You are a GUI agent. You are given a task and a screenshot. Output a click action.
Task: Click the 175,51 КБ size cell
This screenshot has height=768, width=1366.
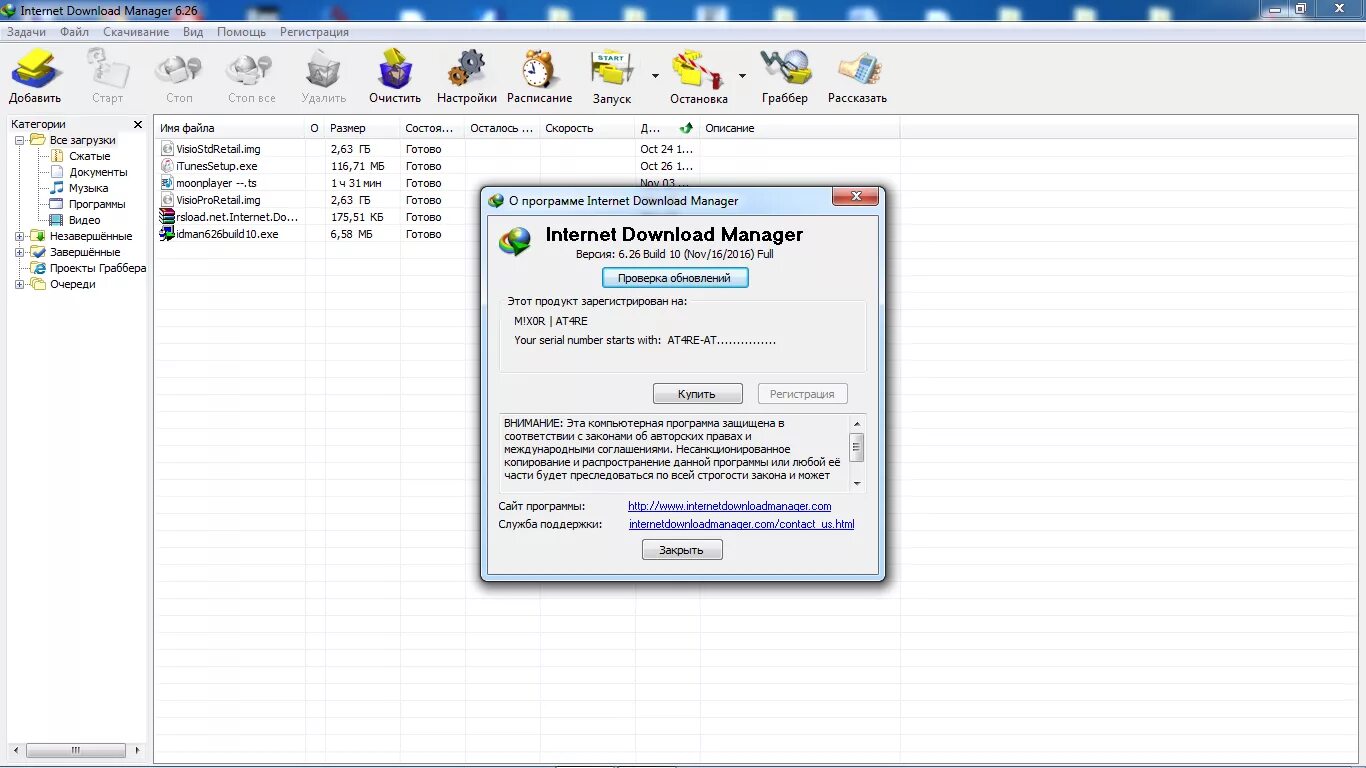tap(357, 217)
